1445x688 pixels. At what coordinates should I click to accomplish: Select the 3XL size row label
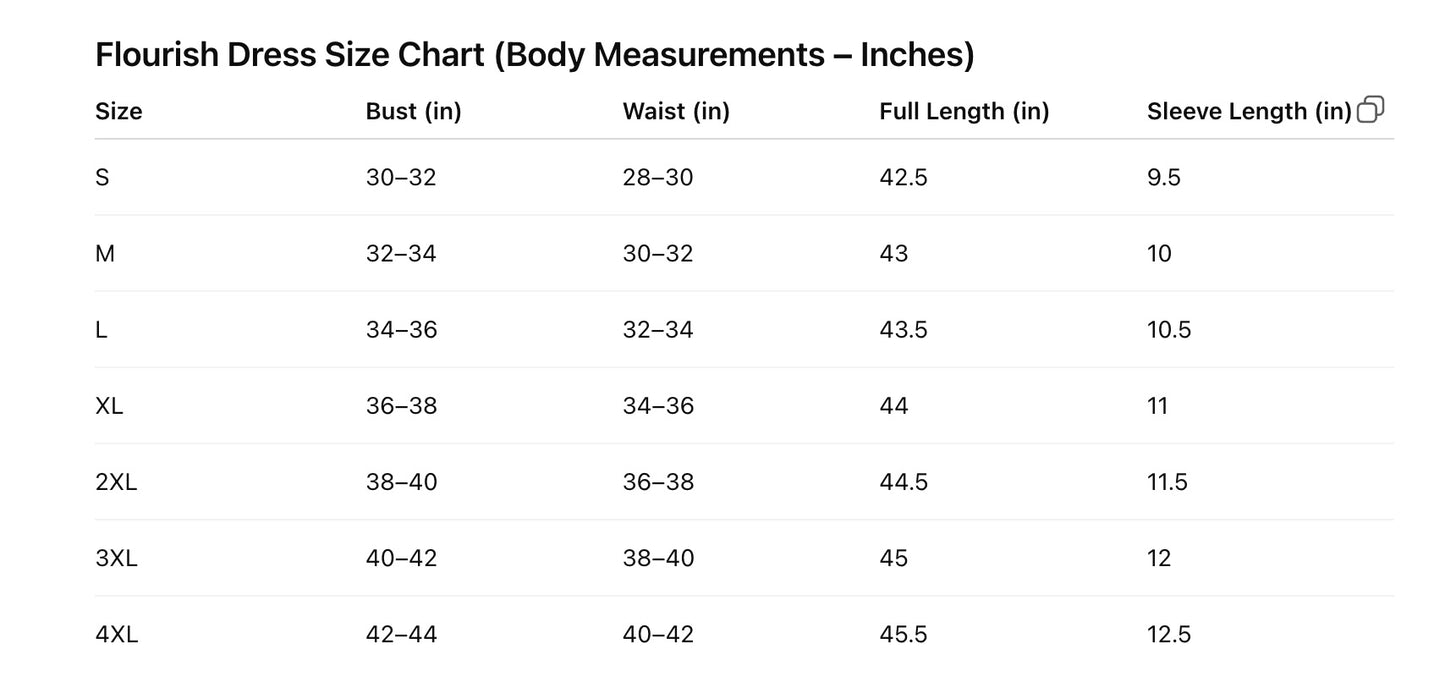pyautogui.click(x=116, y=558)
